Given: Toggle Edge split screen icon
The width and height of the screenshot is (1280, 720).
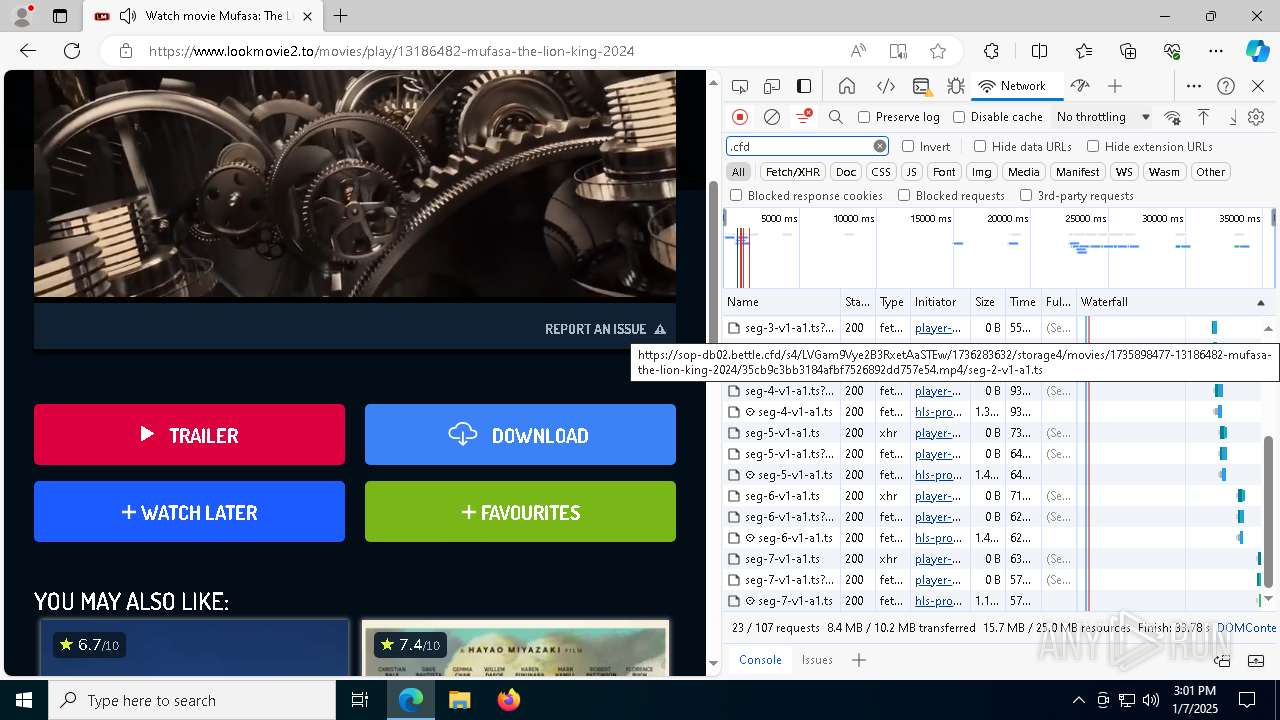Looking at the screenshot, I should [x=1039, y=51].
